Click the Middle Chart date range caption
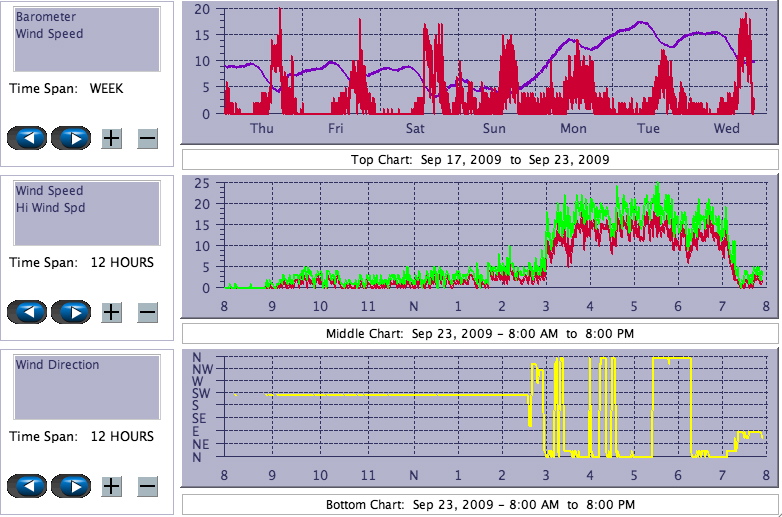This screenshot has height=517, width=782. 480,334
